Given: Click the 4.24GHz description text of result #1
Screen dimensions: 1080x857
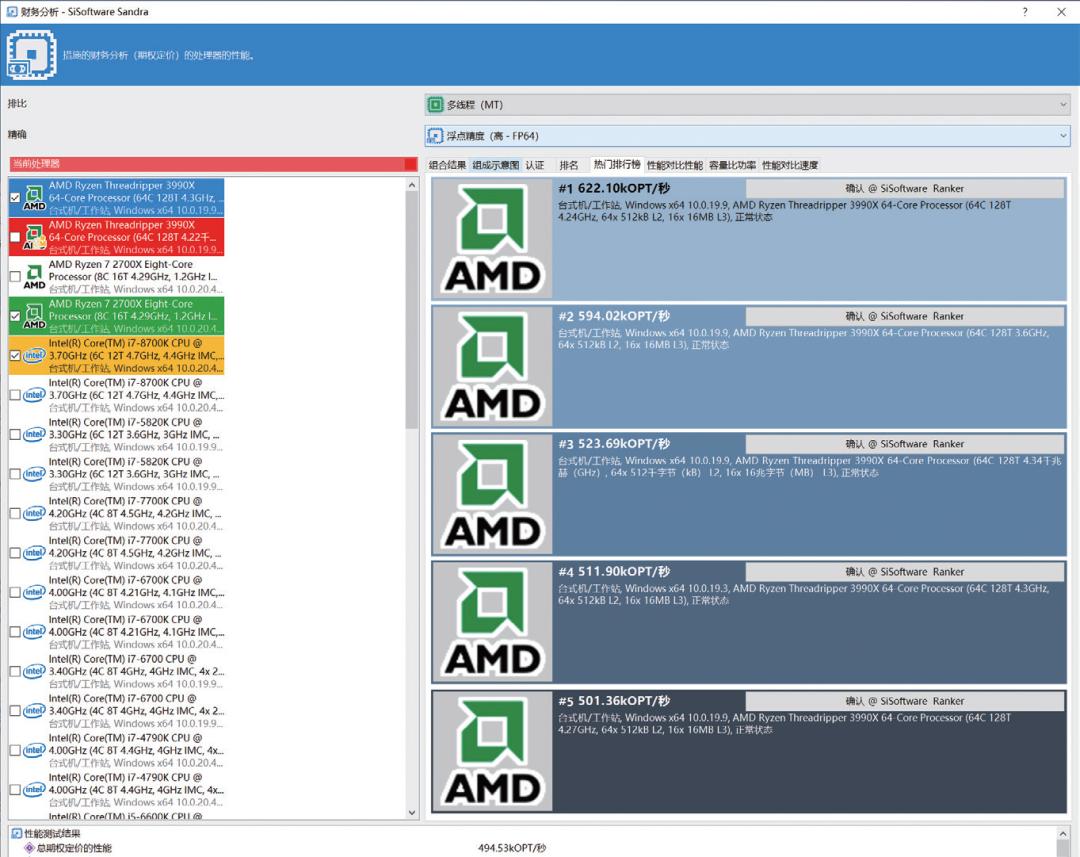Looking at the screenshot, I should (785, 211).
